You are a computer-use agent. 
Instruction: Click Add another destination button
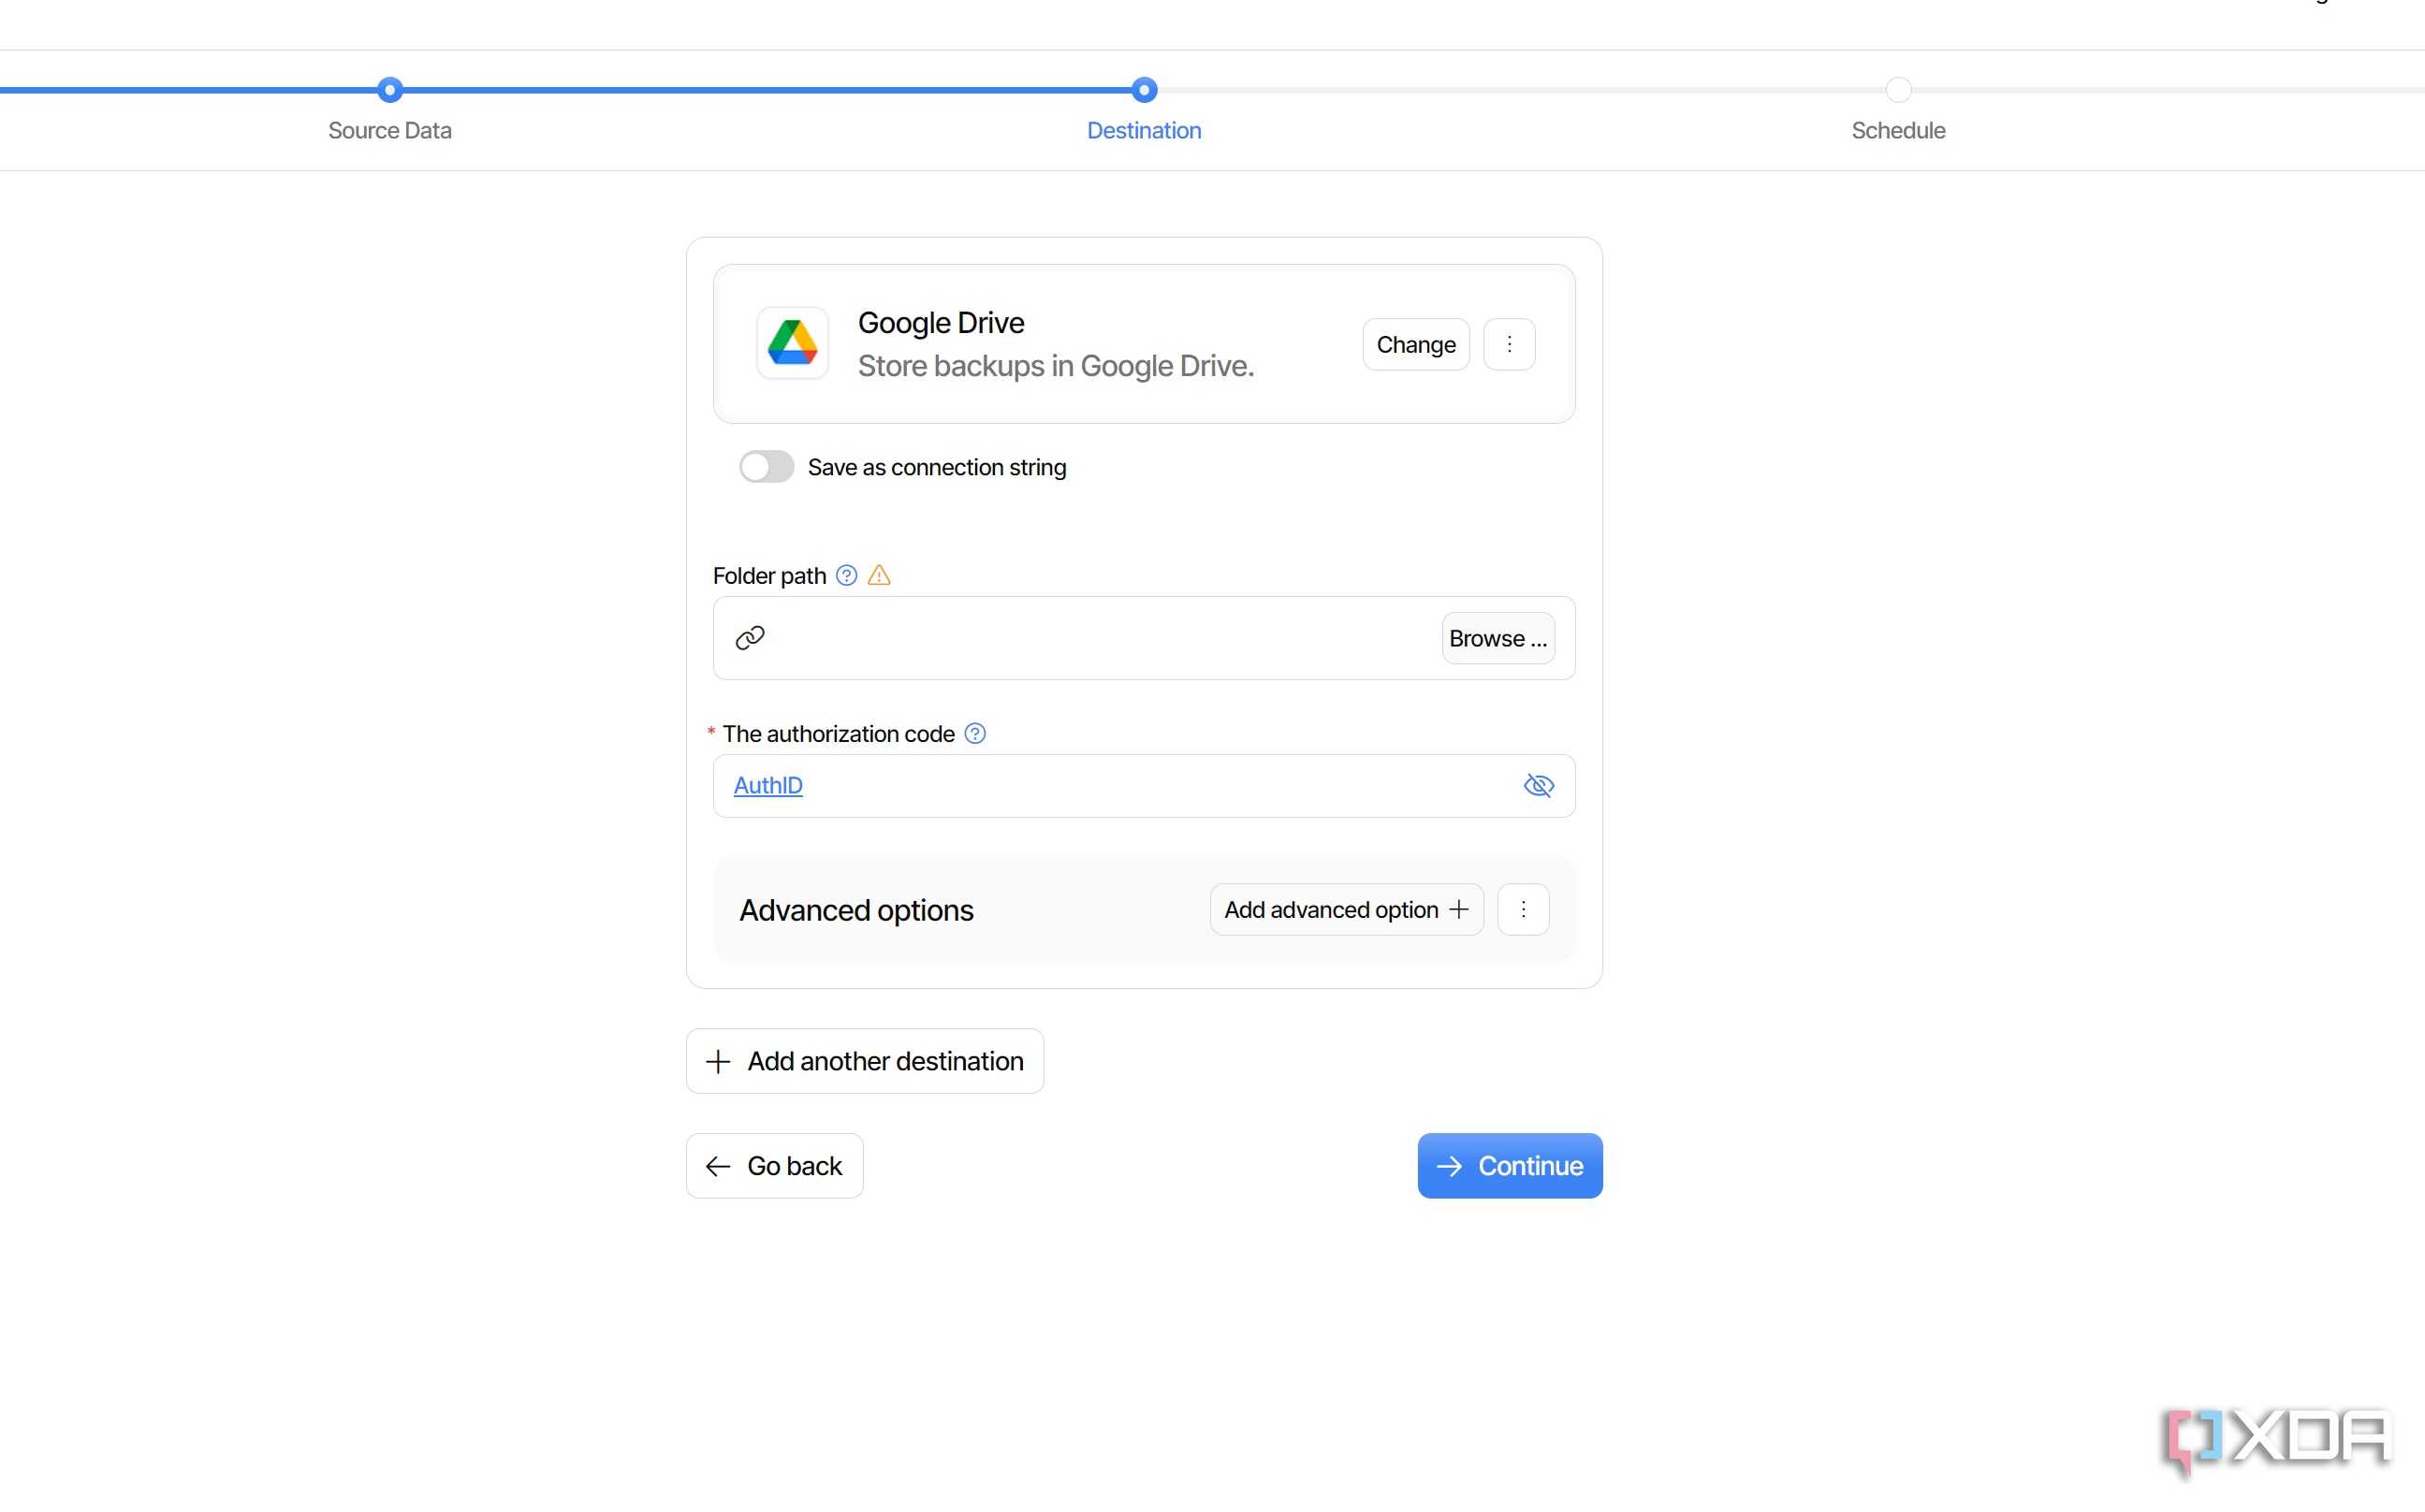pyautogui.click(x=865, y=1061)
